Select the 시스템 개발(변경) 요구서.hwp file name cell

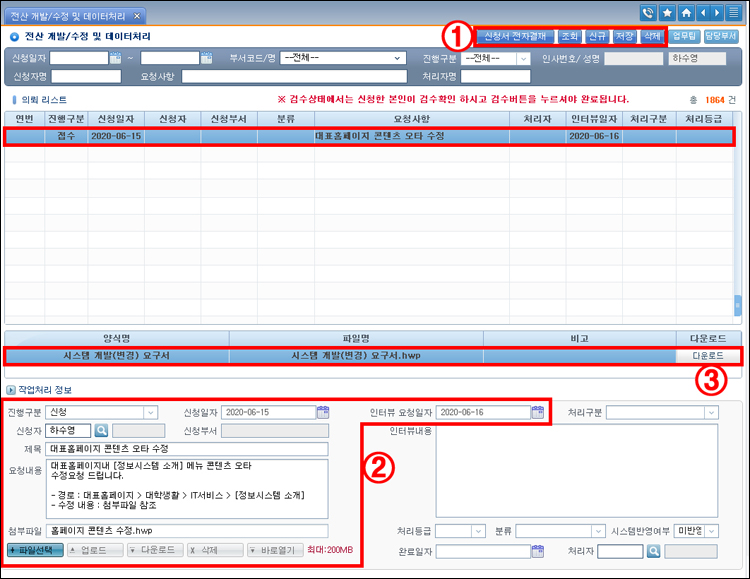click(356, 356)
